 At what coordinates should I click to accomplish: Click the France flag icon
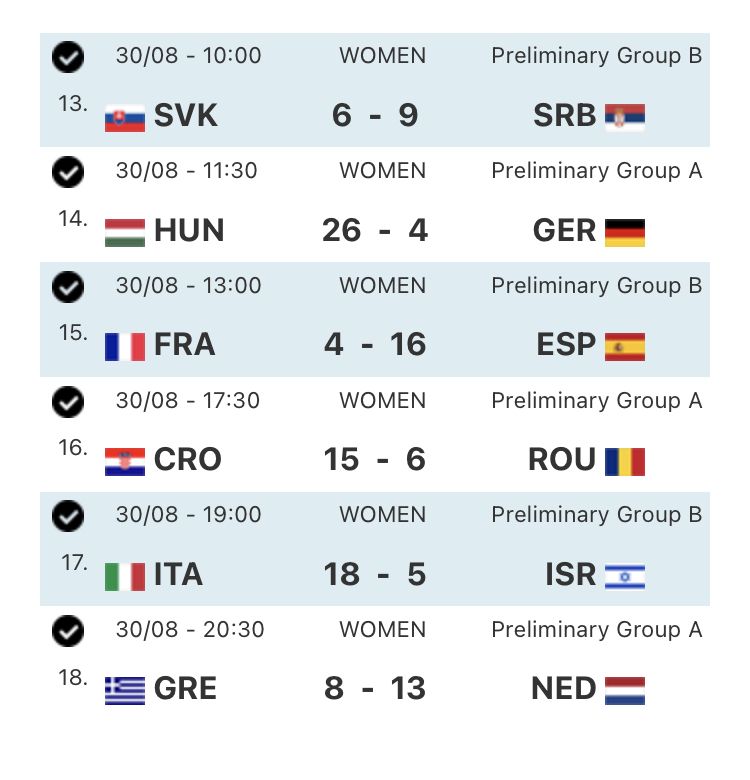click(x=125, y=347)
